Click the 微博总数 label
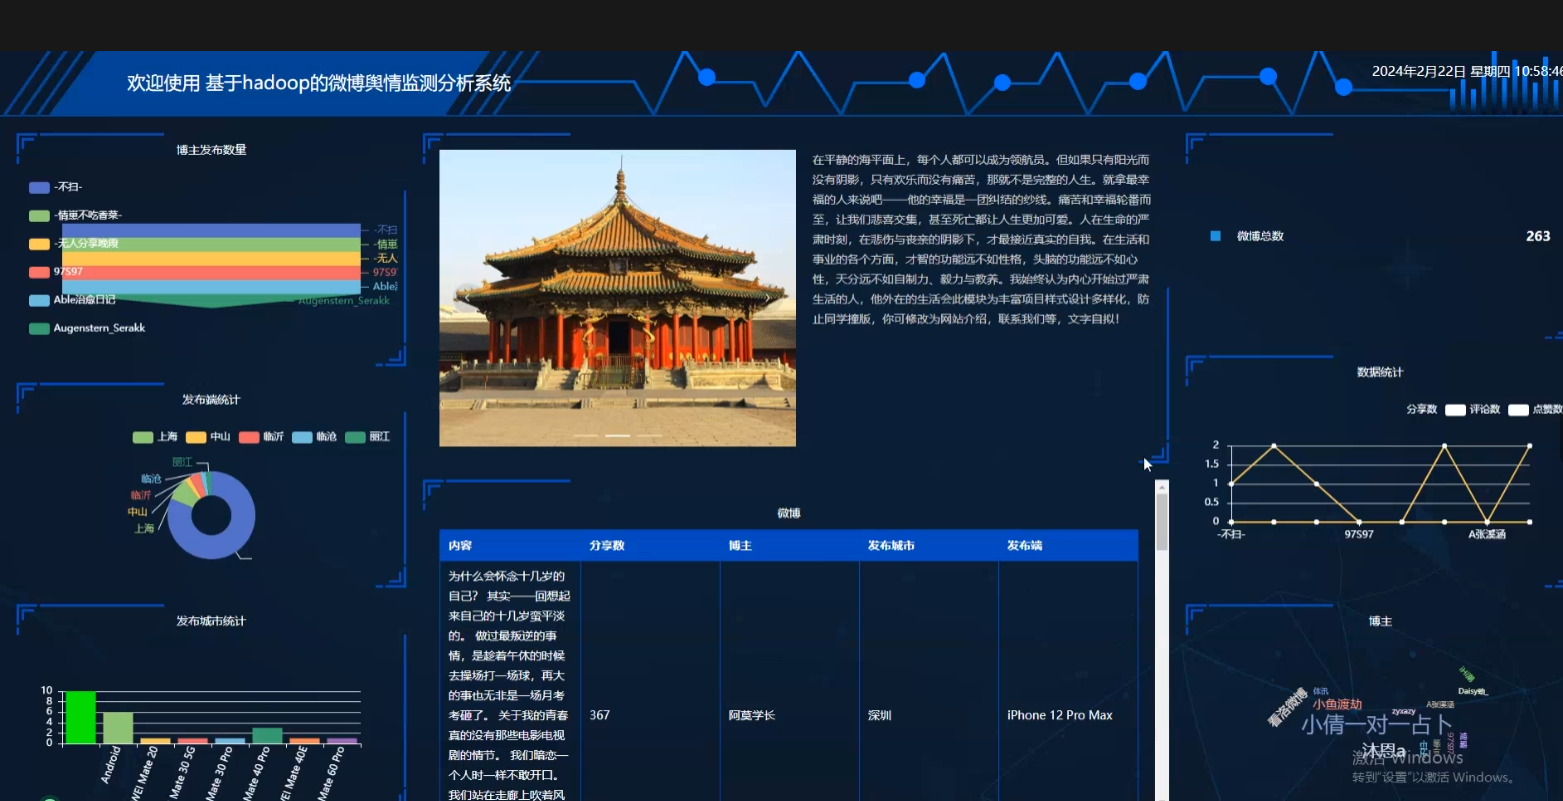 tap(1260, 236)
